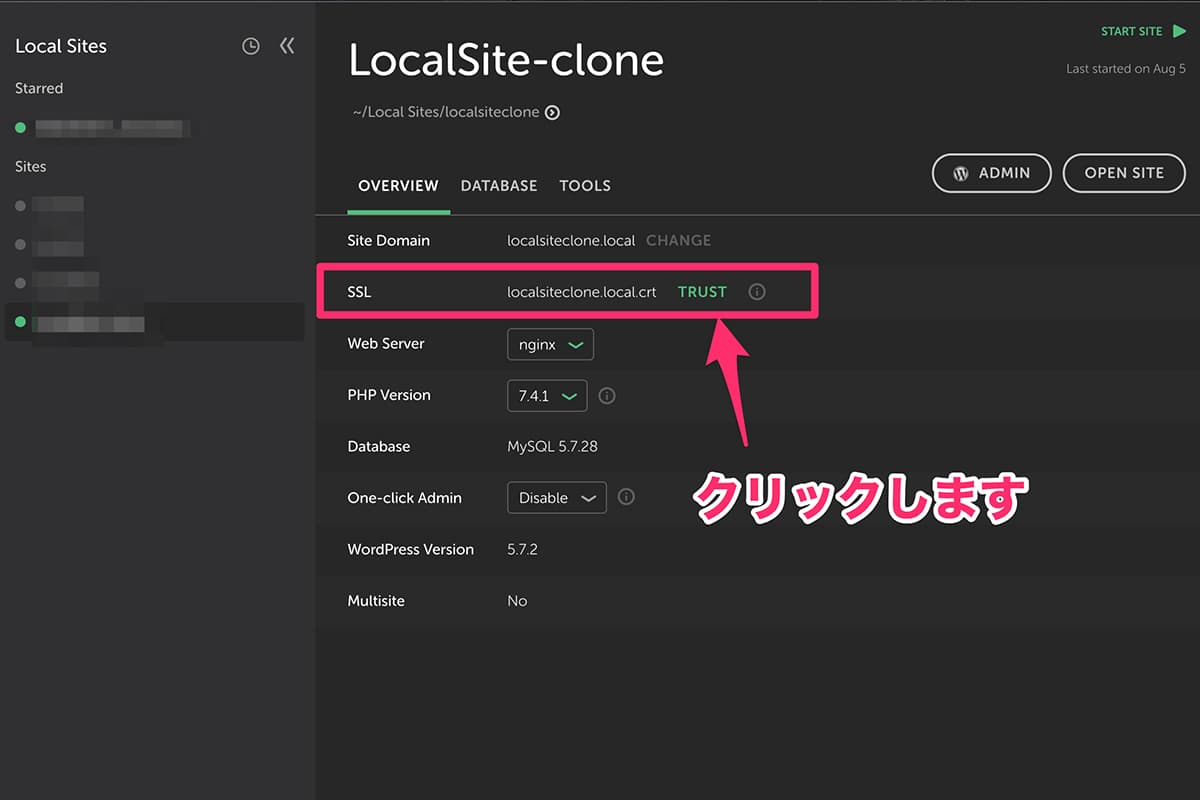Open the Web Server nginx dropdown

point(550,344)
